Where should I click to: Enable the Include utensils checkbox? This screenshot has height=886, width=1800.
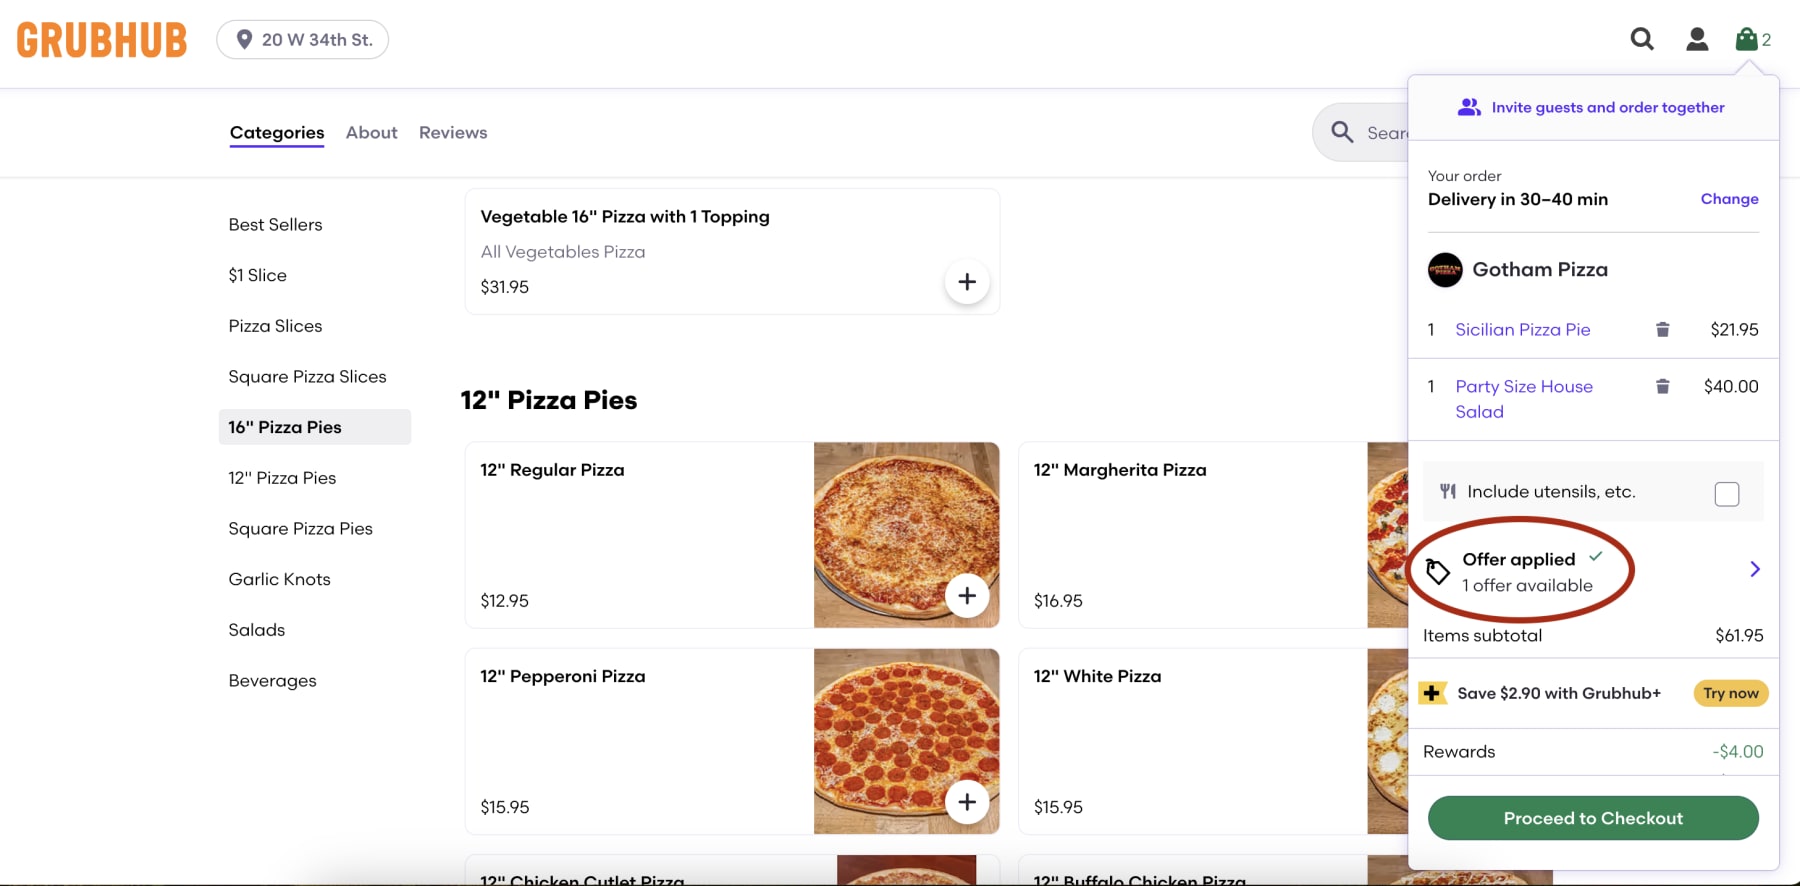point(1727,492)
